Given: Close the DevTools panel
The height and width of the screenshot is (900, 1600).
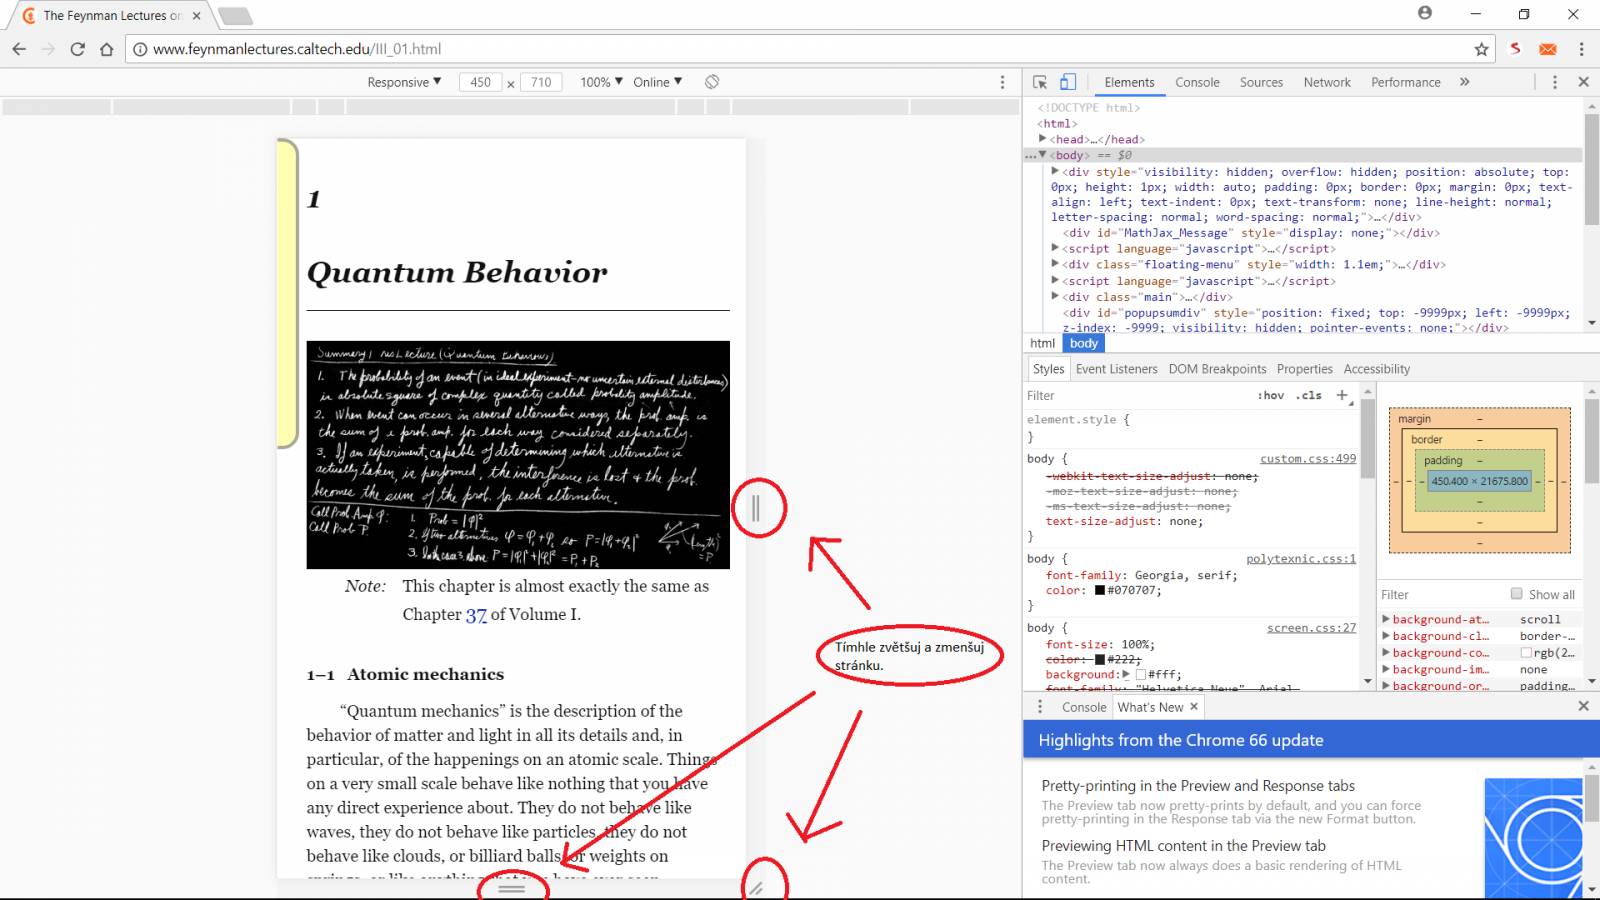Looking at the screenshot, I should coord(1583,82).
